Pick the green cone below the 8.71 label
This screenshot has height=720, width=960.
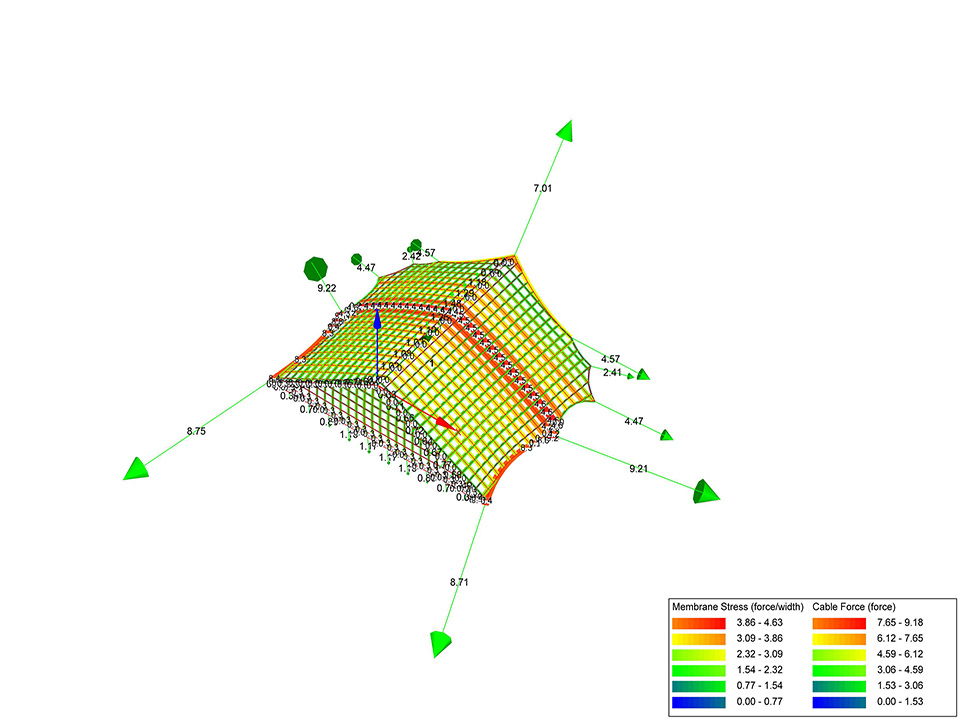click(x=439, y=643)
